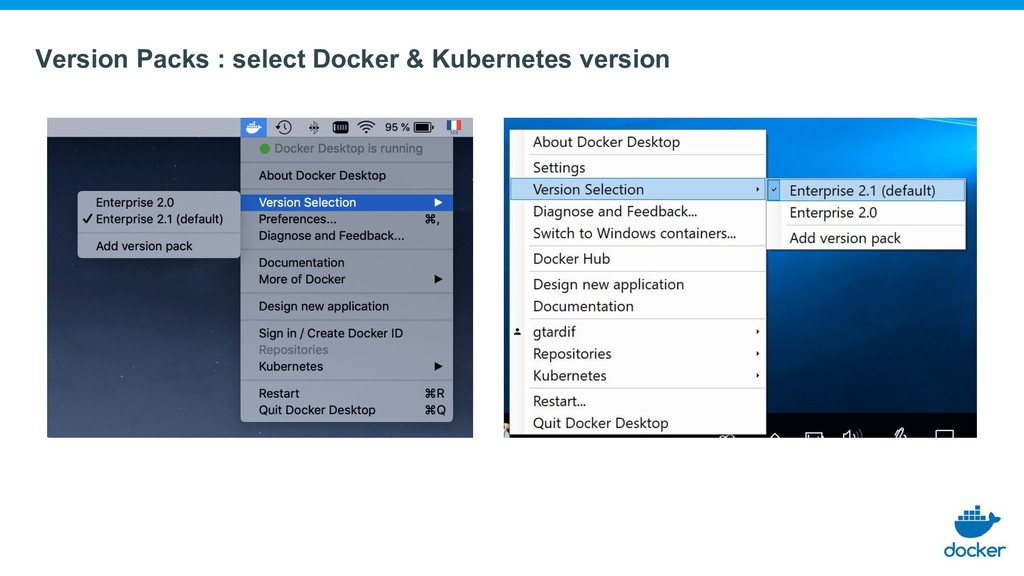The height and width of the screenshot is (576, 1024).
Task: Click the Wi-Fi icon in Mac menu bar
Action: coord(366,127)
